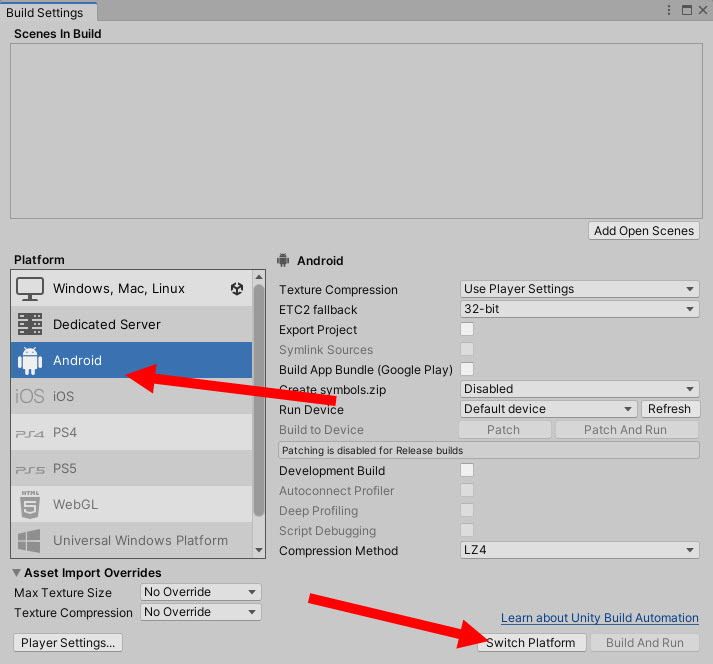Click the Unity logo beside Windows, Mac, Linux
The height and width of the screenshot is (664, 713).
237,289
